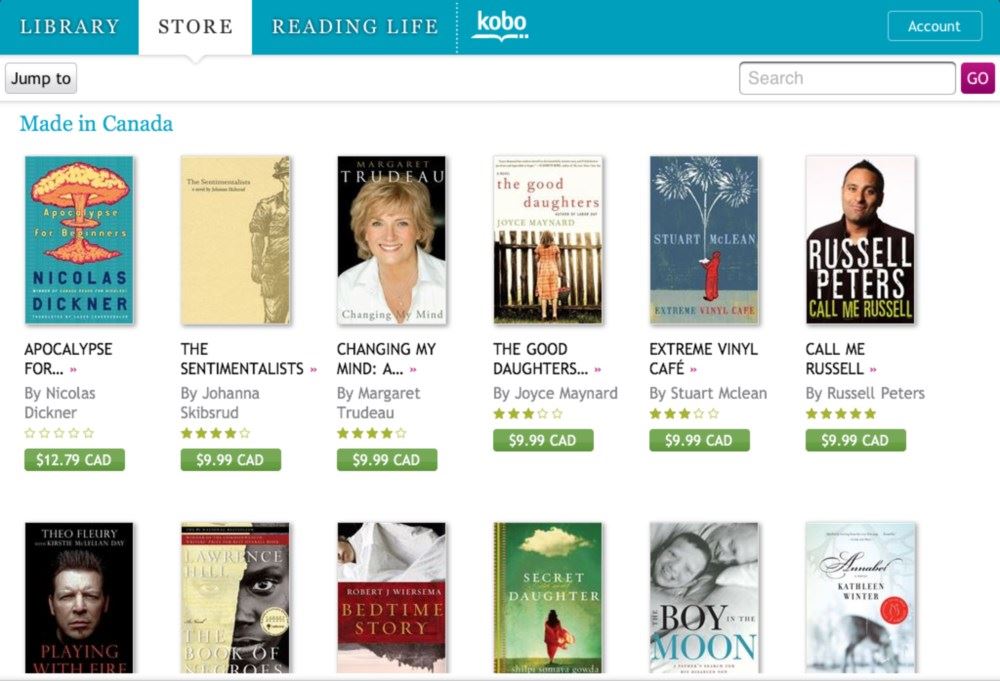Switch to the Library tab

click(70, 27)
